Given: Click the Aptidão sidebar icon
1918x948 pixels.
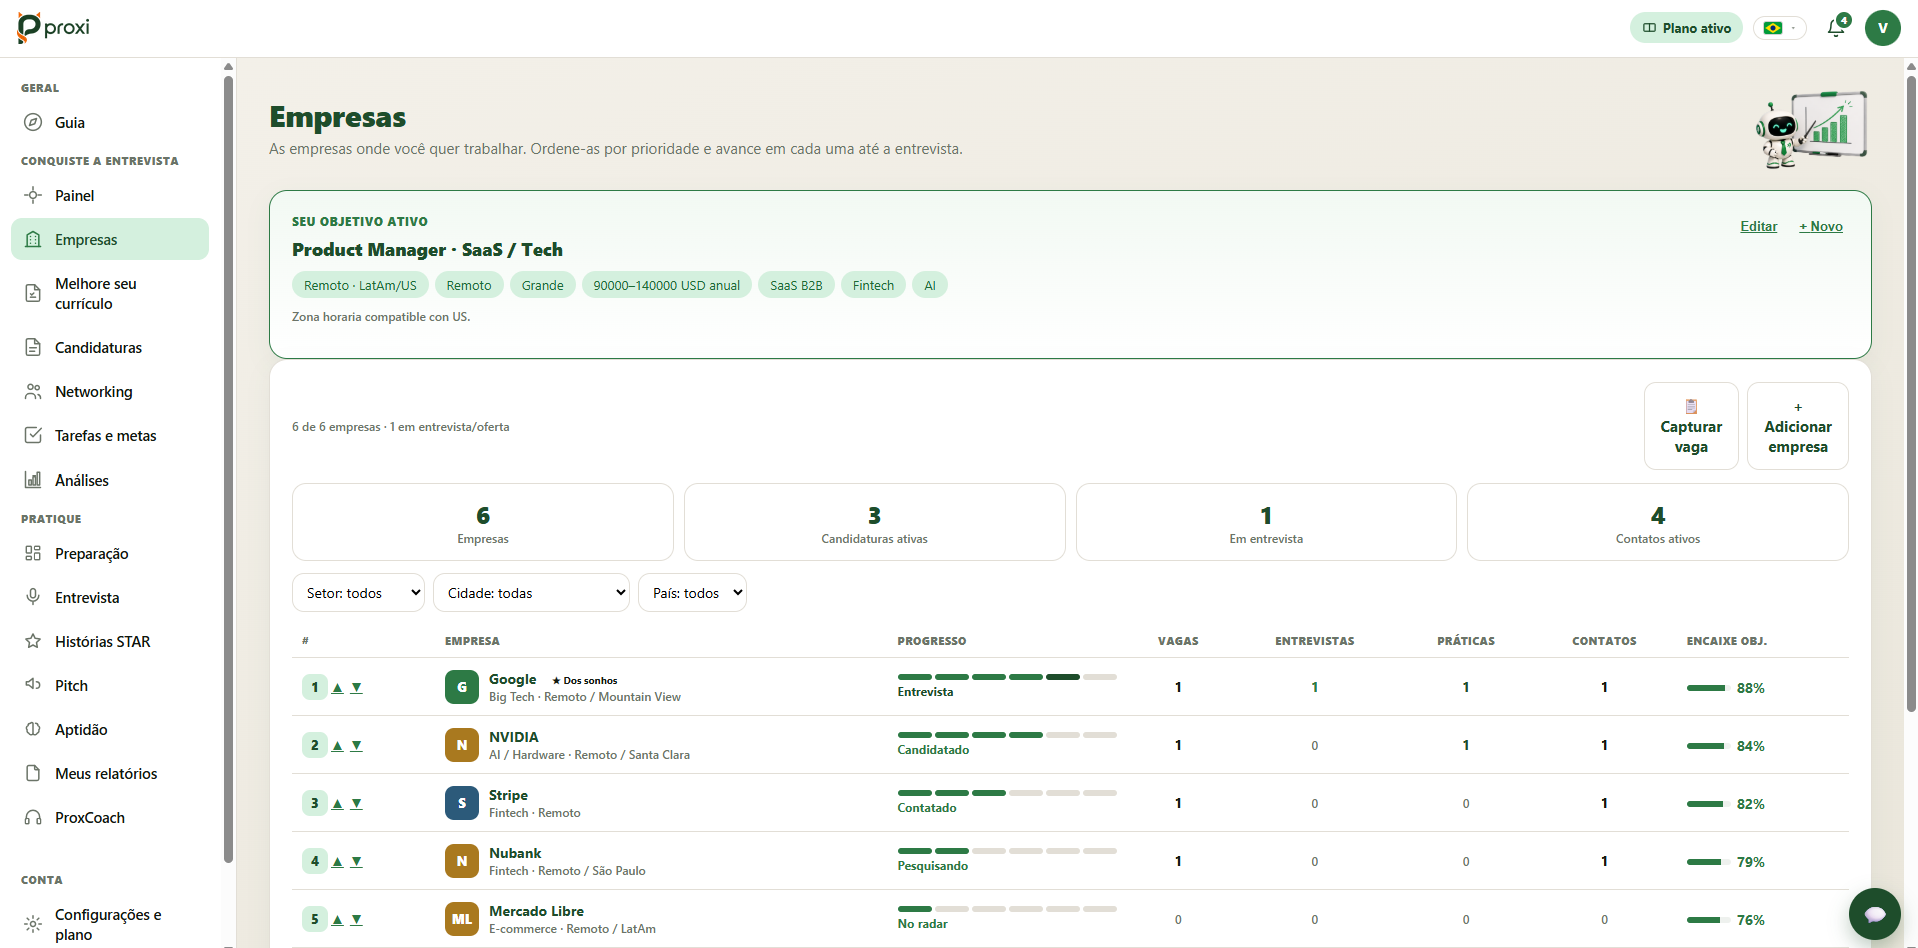Looking at the screenshot, I should [33, 729].
